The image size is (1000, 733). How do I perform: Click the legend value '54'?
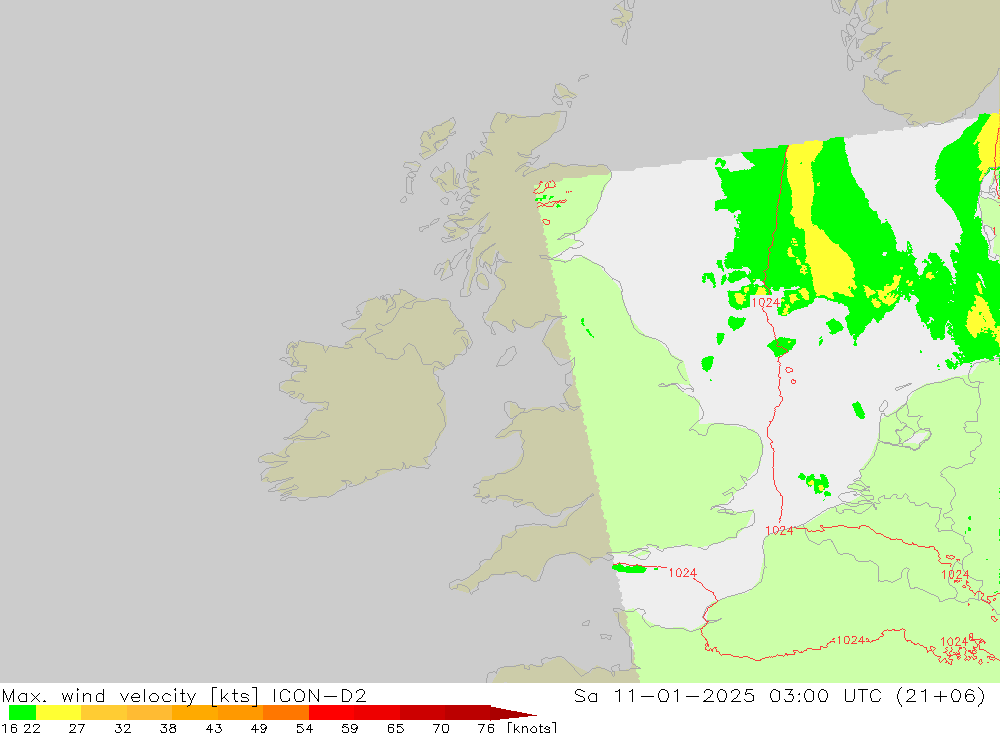[304, 727]
